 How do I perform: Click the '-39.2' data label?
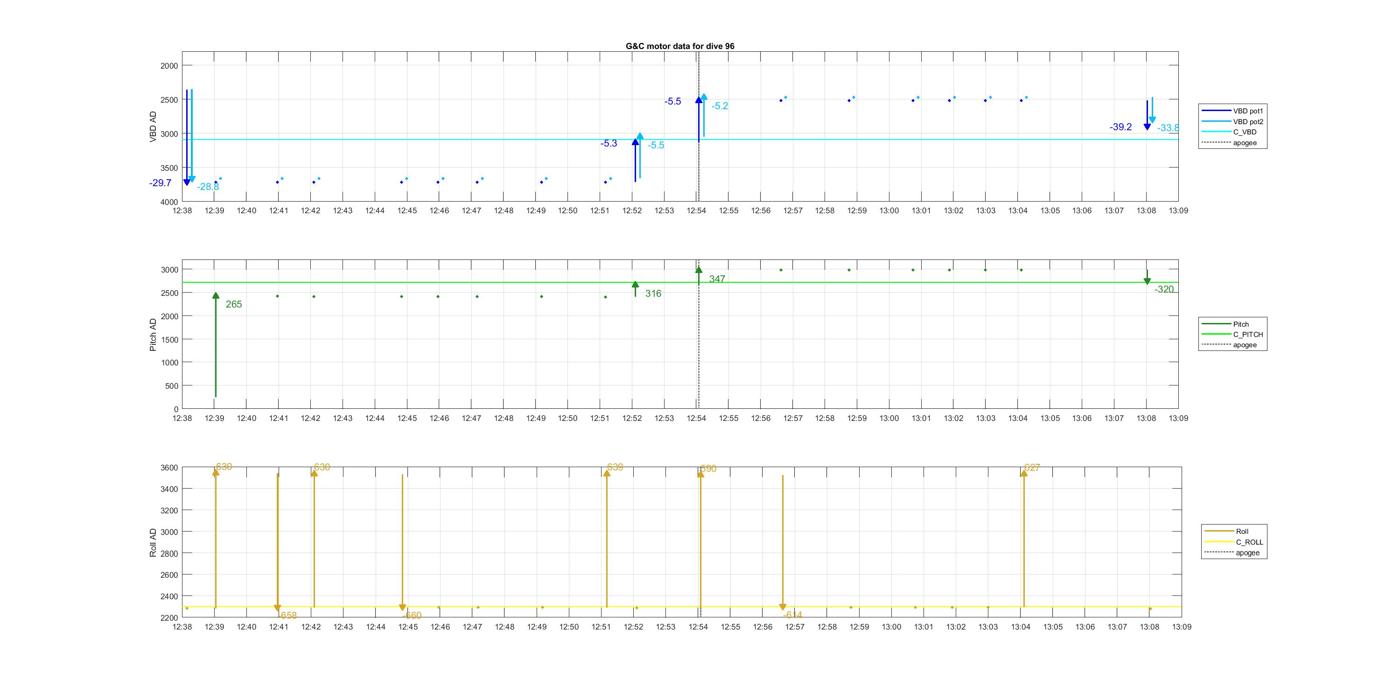[x=1121, y=127]
